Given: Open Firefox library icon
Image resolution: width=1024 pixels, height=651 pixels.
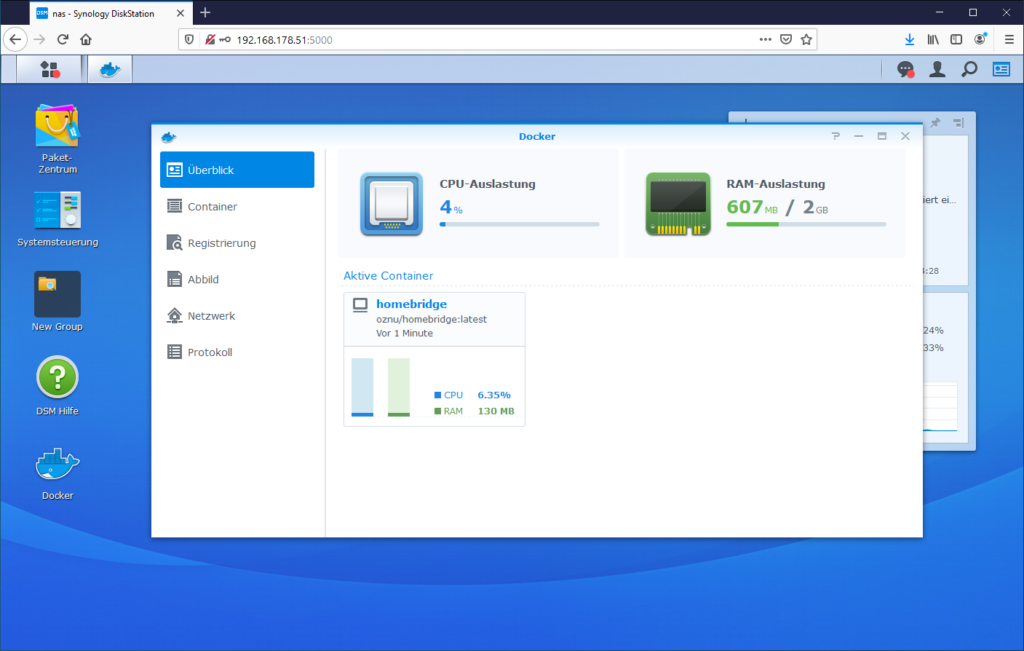Looking at the screenshot, I should (933, 39).
